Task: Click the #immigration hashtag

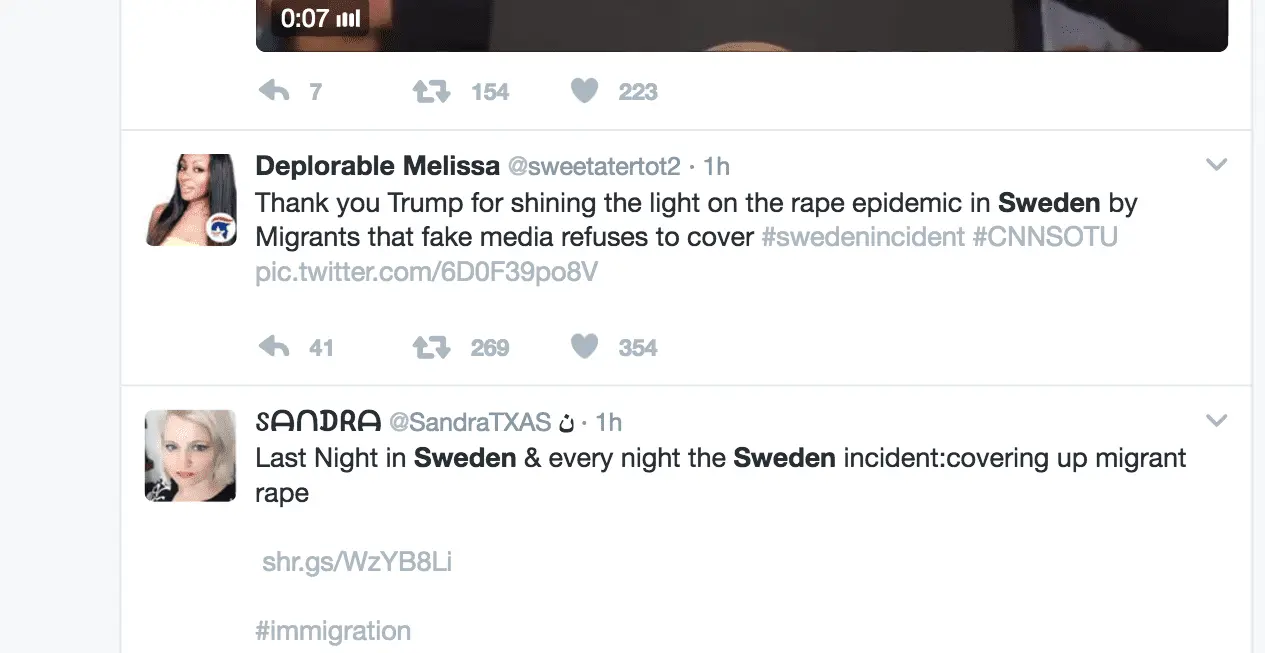Action: point(333,631)
